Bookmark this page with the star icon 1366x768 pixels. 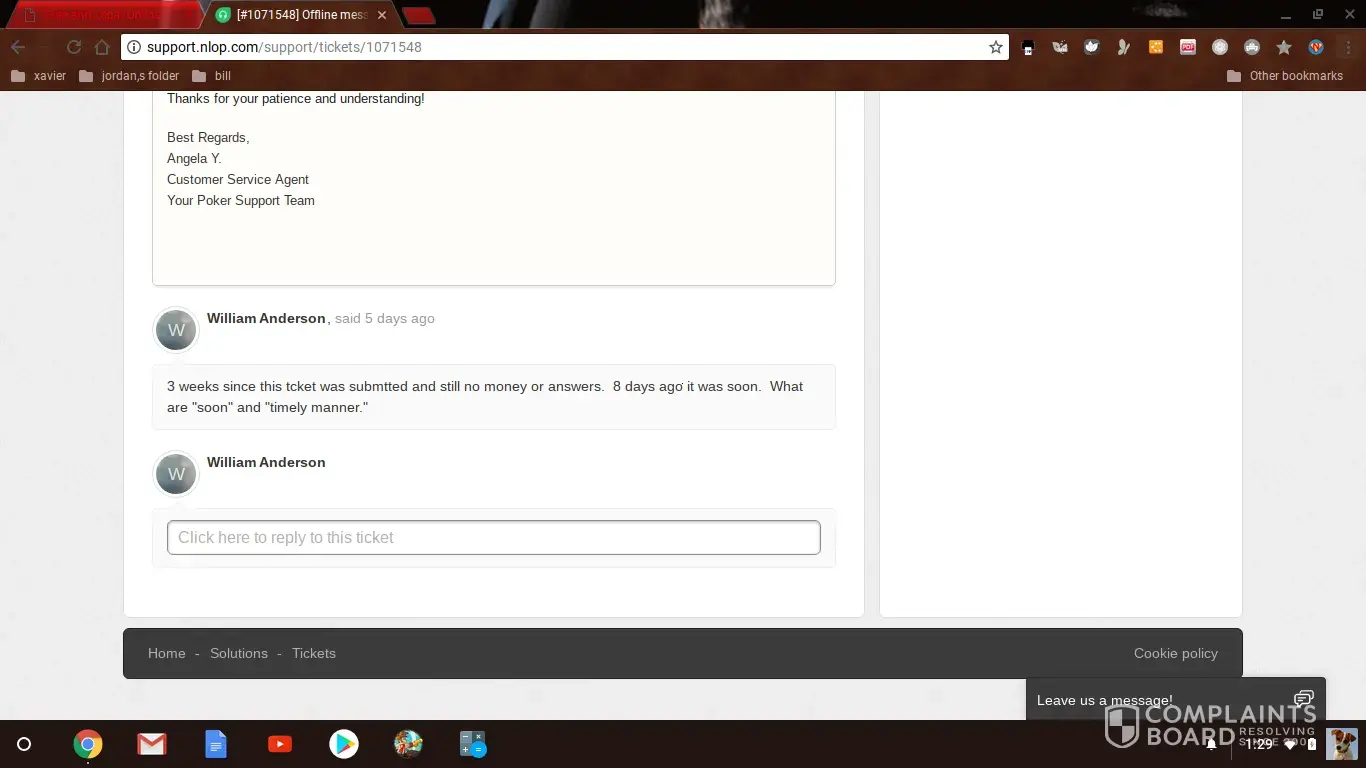(x=996, y=47)
